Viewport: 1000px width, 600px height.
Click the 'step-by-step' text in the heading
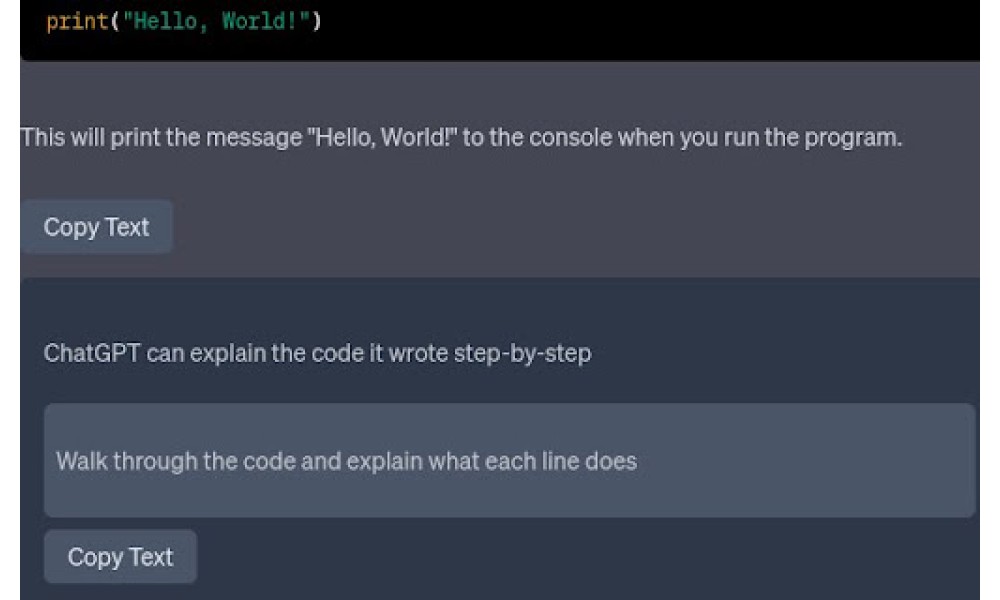(523, 354)
